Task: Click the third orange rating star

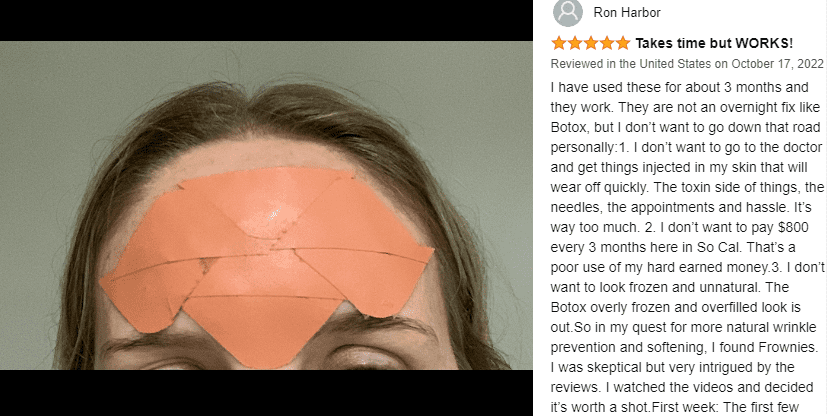Action: coord(591,43)
